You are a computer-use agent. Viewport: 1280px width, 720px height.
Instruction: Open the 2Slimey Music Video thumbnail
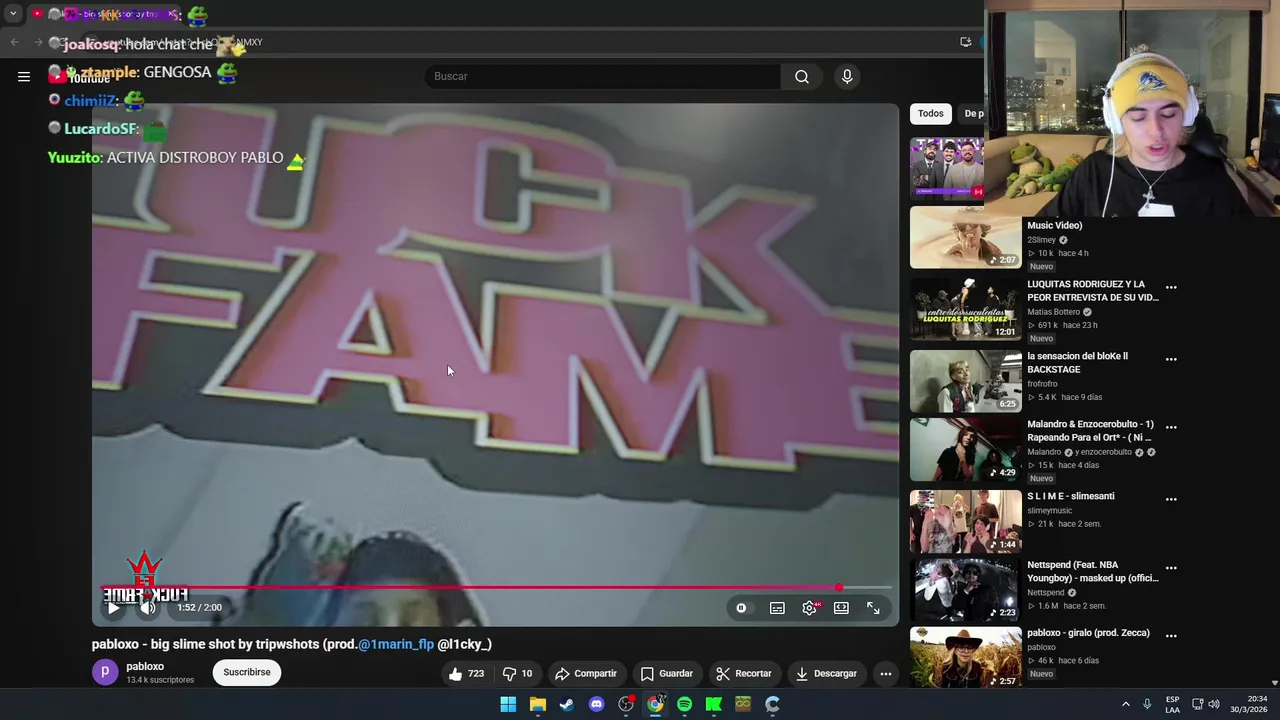coord(965,238)
